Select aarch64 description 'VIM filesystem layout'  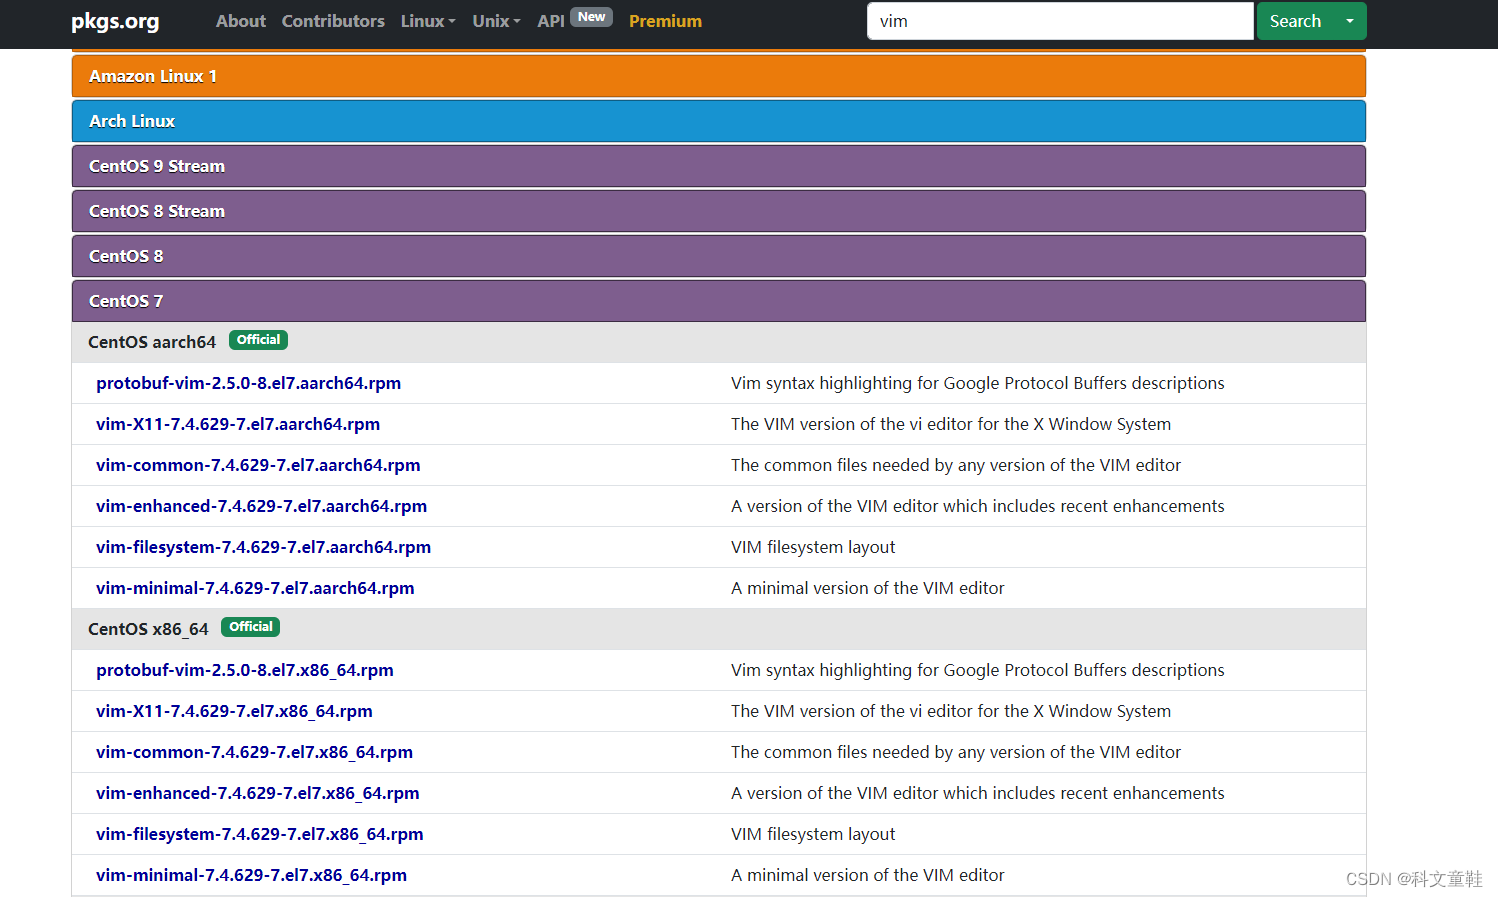point(813,547)
